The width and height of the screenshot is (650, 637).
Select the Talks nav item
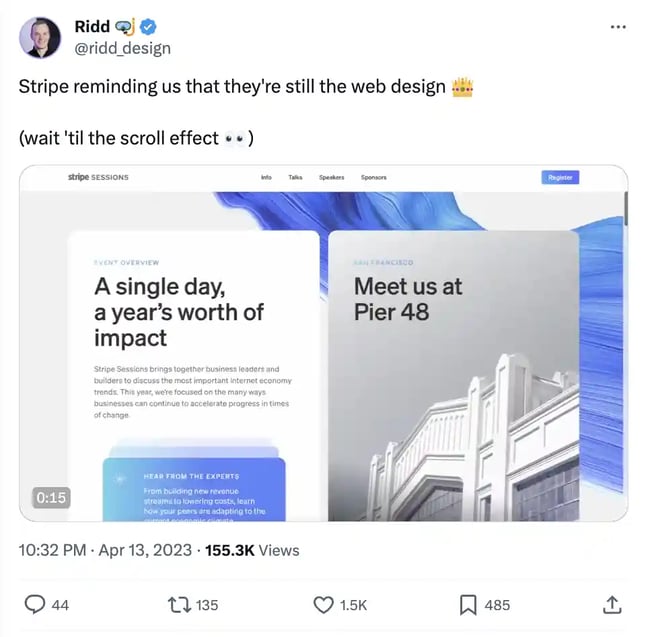pyautogui.click(x=296, y=177)
